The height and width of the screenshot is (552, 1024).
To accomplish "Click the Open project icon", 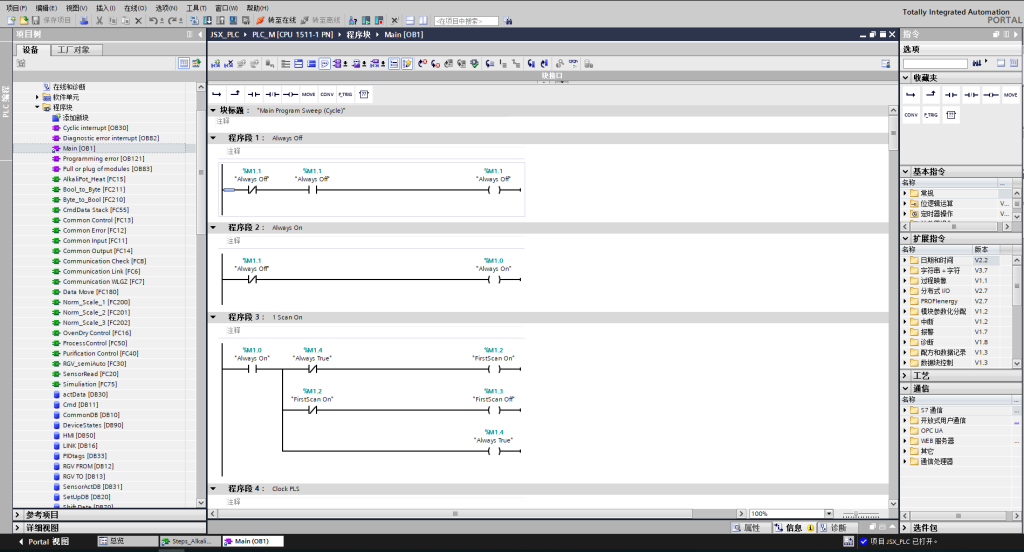I will pos(24,21).
